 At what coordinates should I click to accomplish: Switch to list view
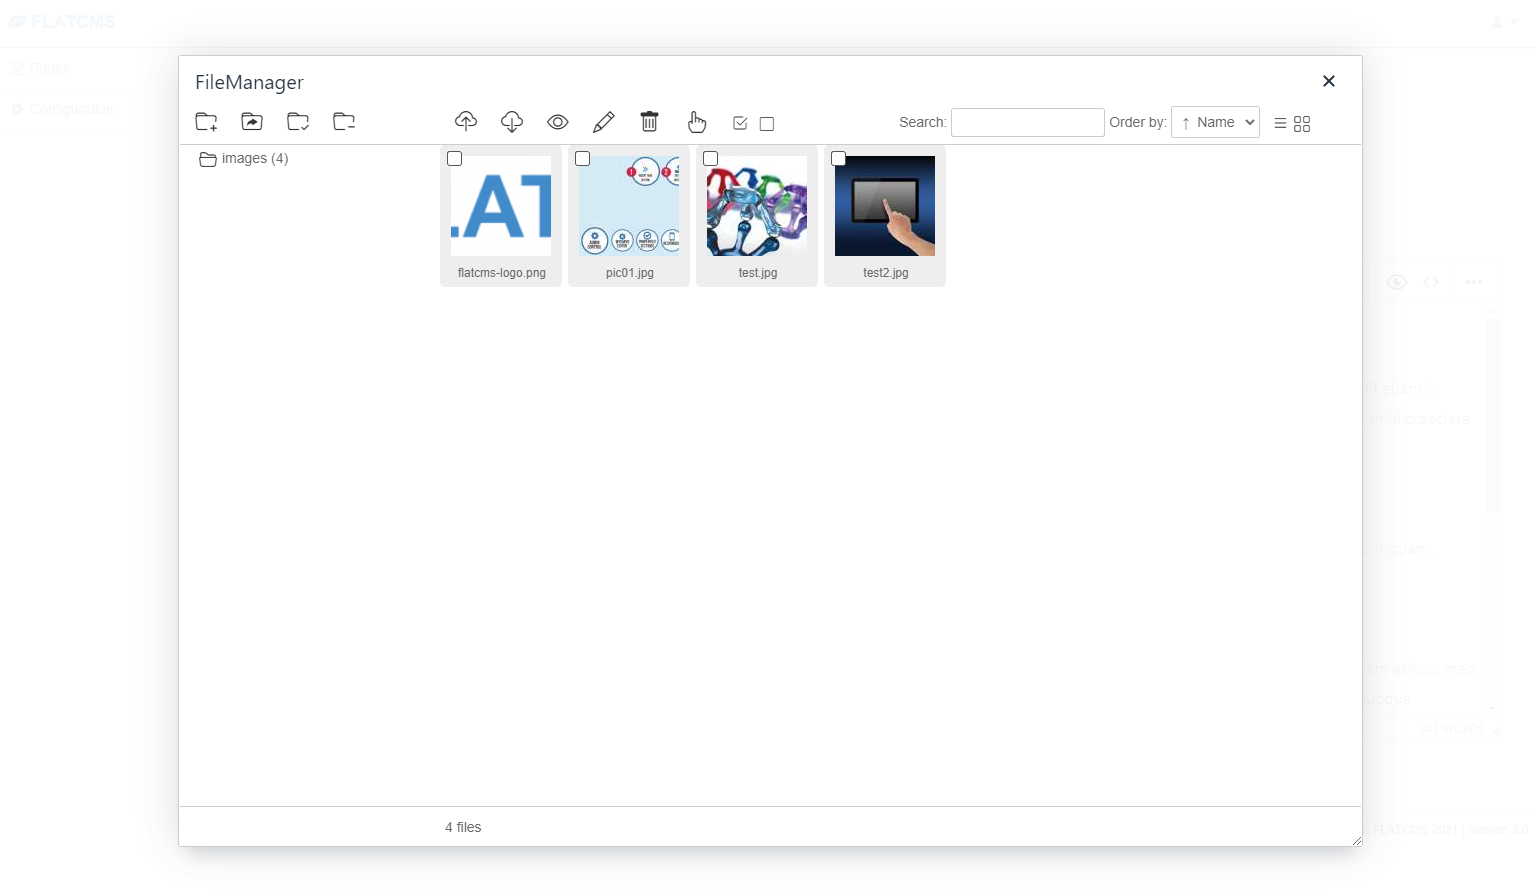tap(1280, 124)
